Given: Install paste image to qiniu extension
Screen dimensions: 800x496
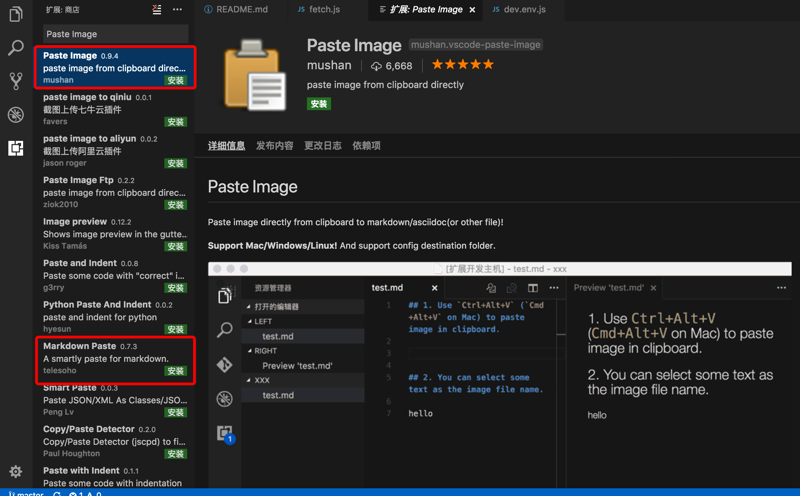Looking at the screenshot, I should pos(176,122).
